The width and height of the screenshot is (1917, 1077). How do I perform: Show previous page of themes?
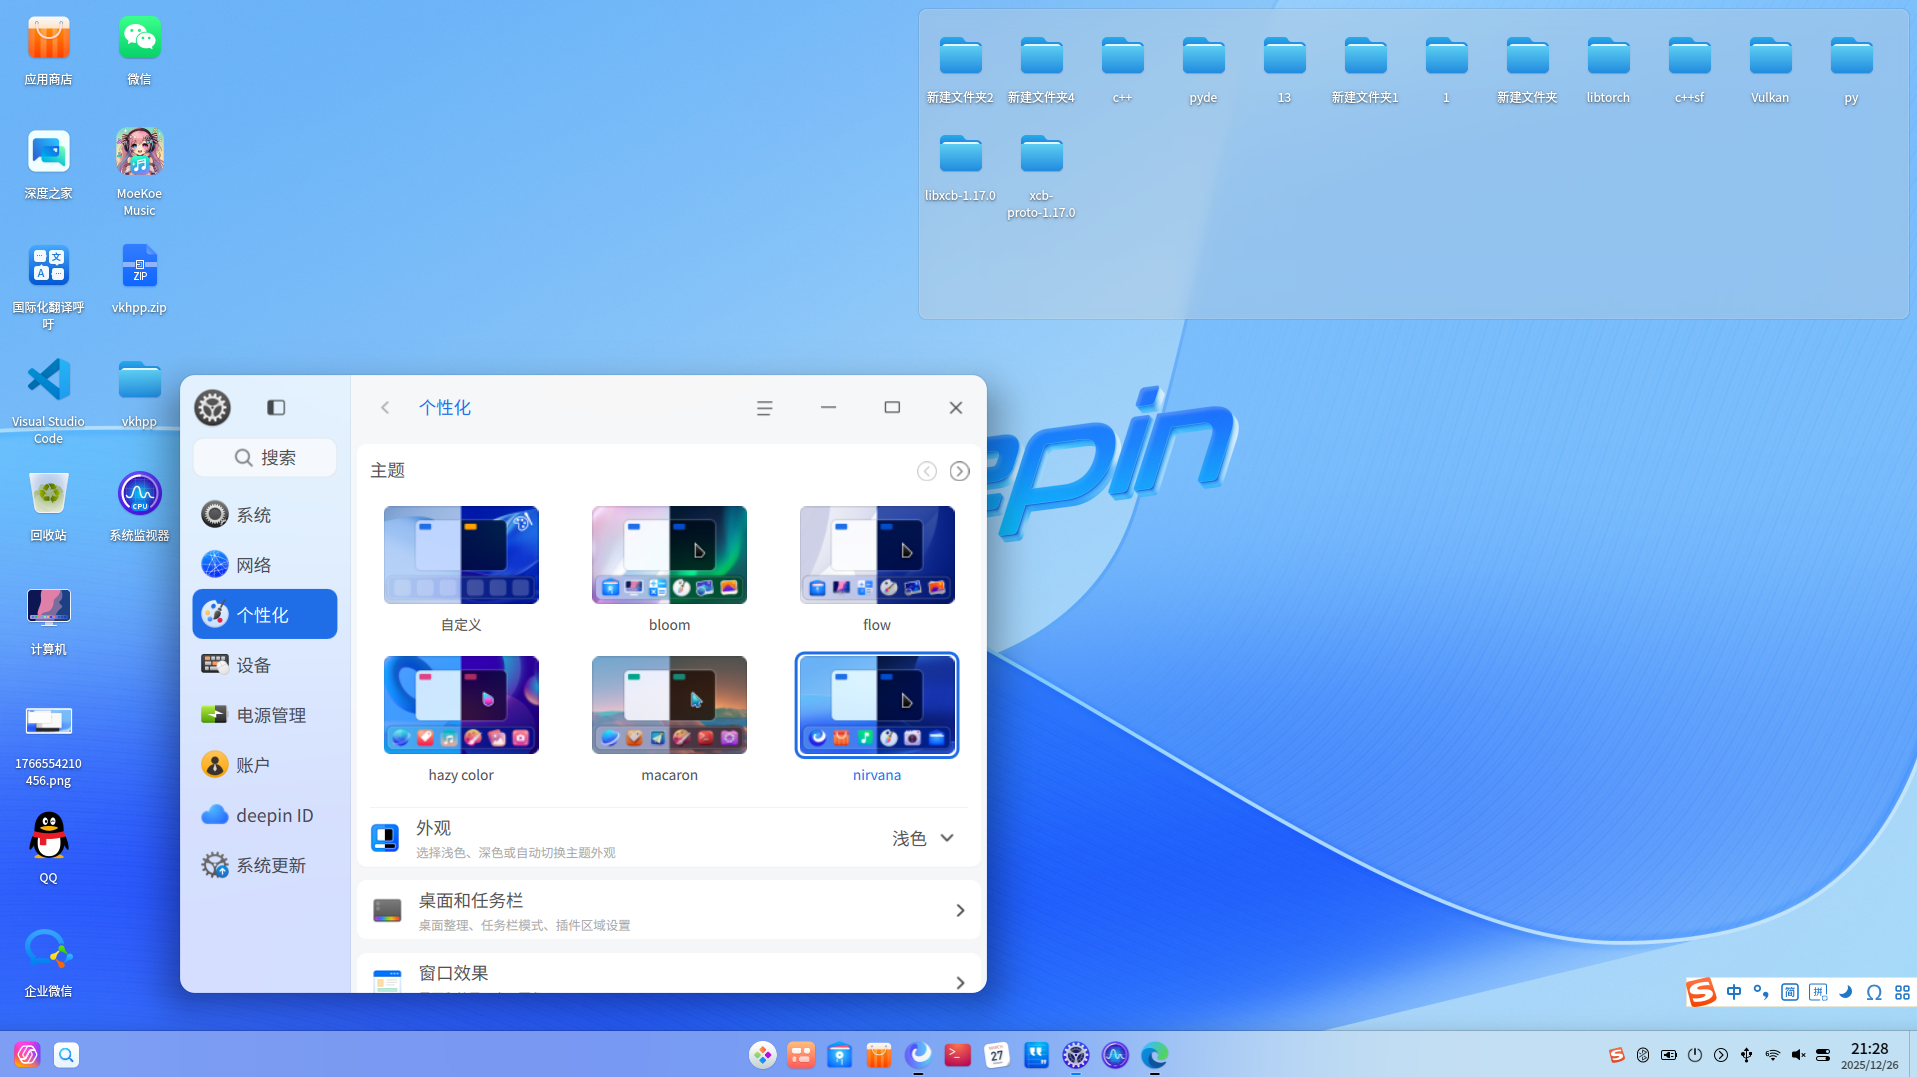click(927, 471)
